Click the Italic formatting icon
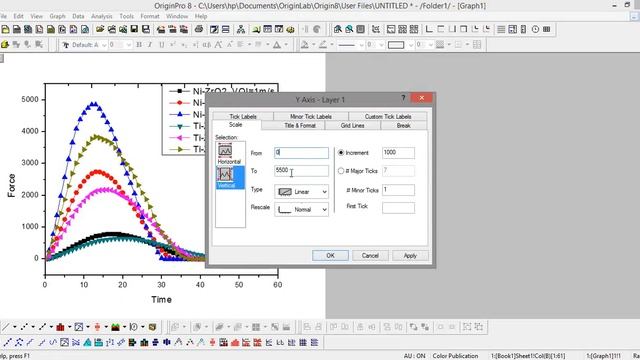The image size is (640, 360). point(150,45)
